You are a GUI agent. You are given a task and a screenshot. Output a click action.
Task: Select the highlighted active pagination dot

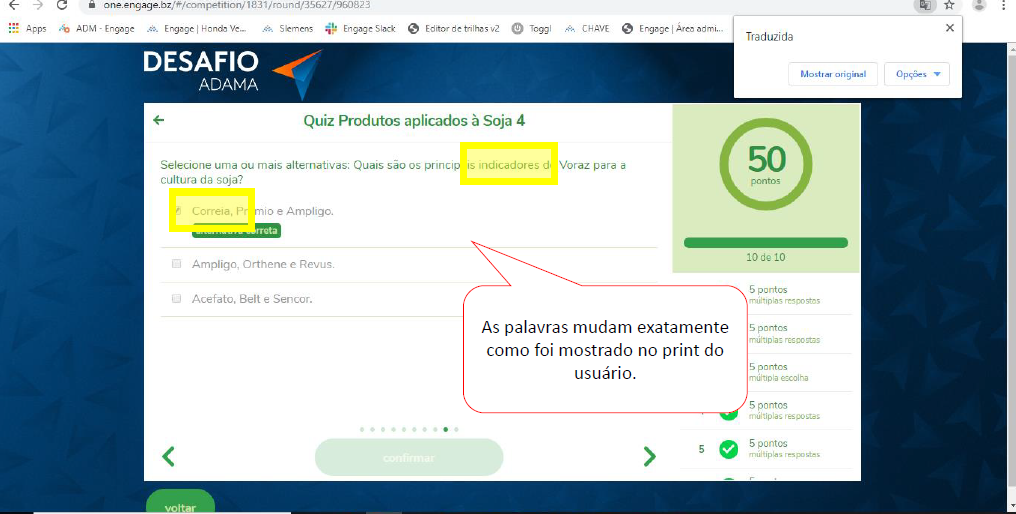coord(445,429)
